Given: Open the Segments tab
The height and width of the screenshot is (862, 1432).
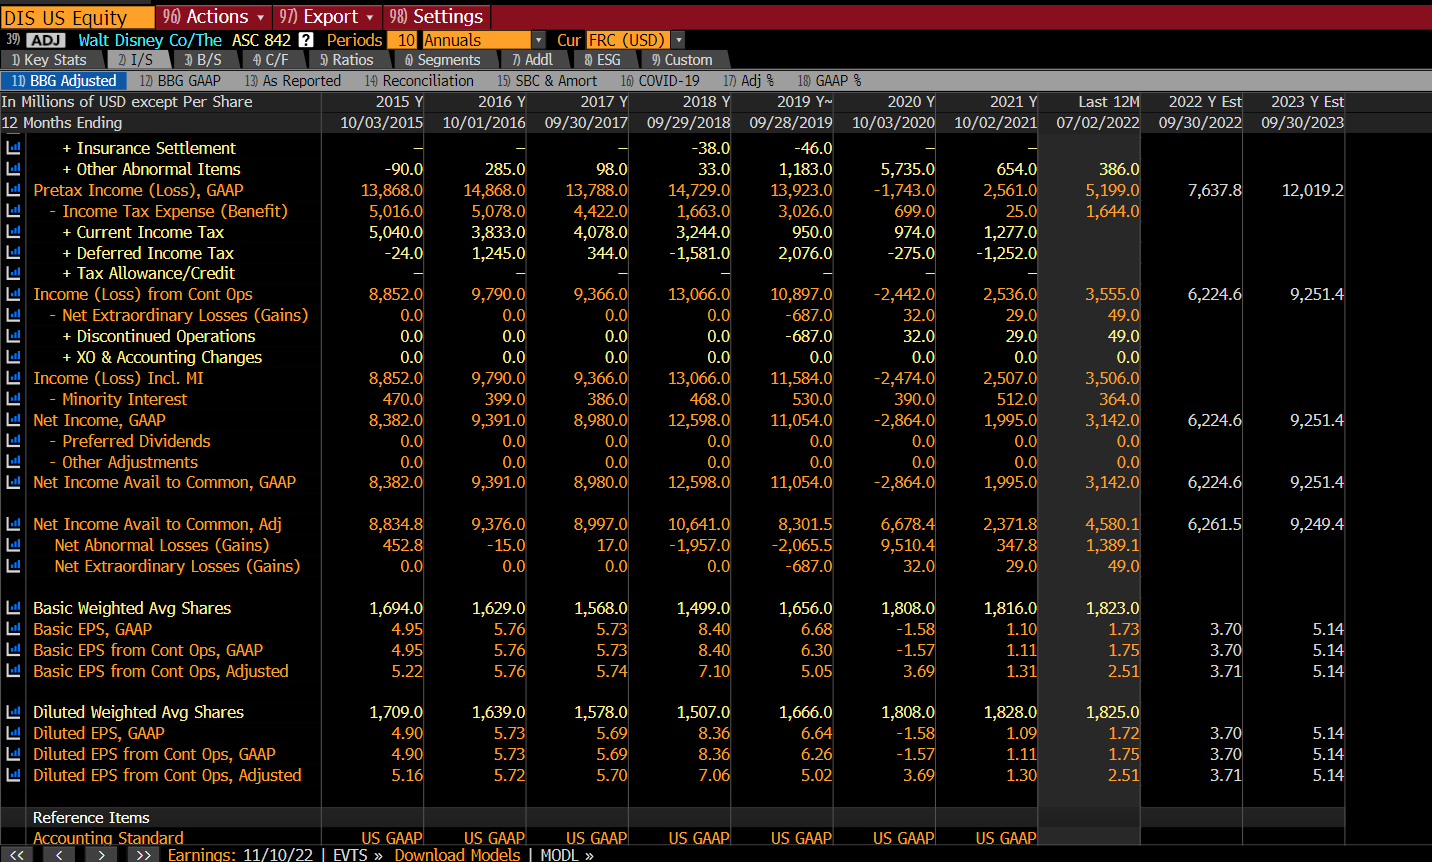Looking at the screenshot, I should [442, 60].
